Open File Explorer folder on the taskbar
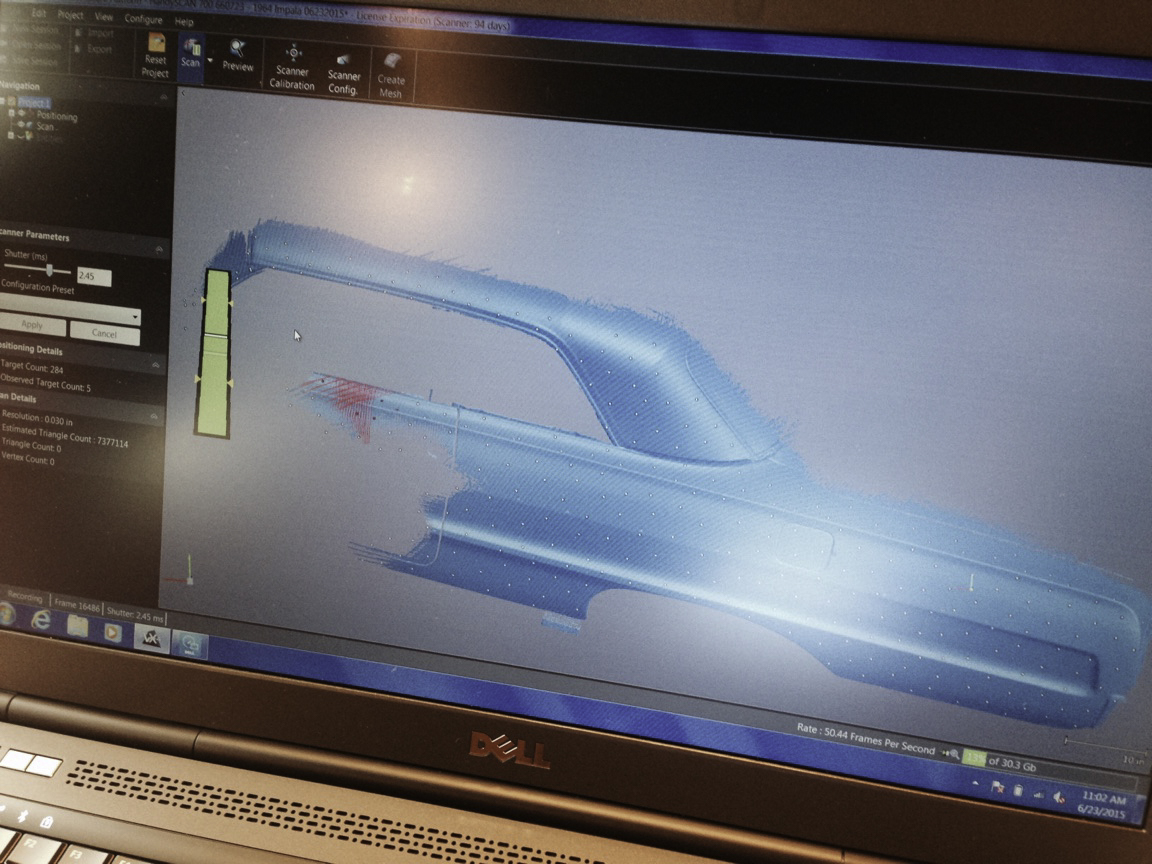The image size is (1152, 864). click(77, 626)
